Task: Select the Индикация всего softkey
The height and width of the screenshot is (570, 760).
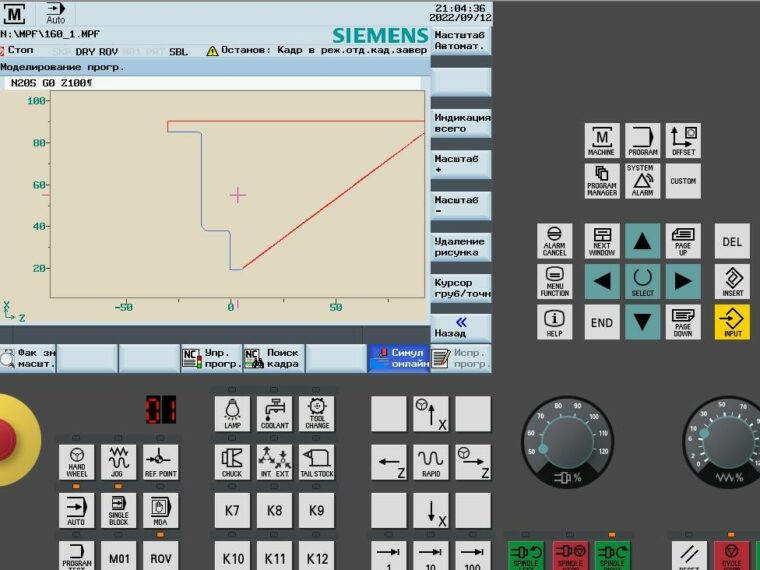Action: (461, 123)
